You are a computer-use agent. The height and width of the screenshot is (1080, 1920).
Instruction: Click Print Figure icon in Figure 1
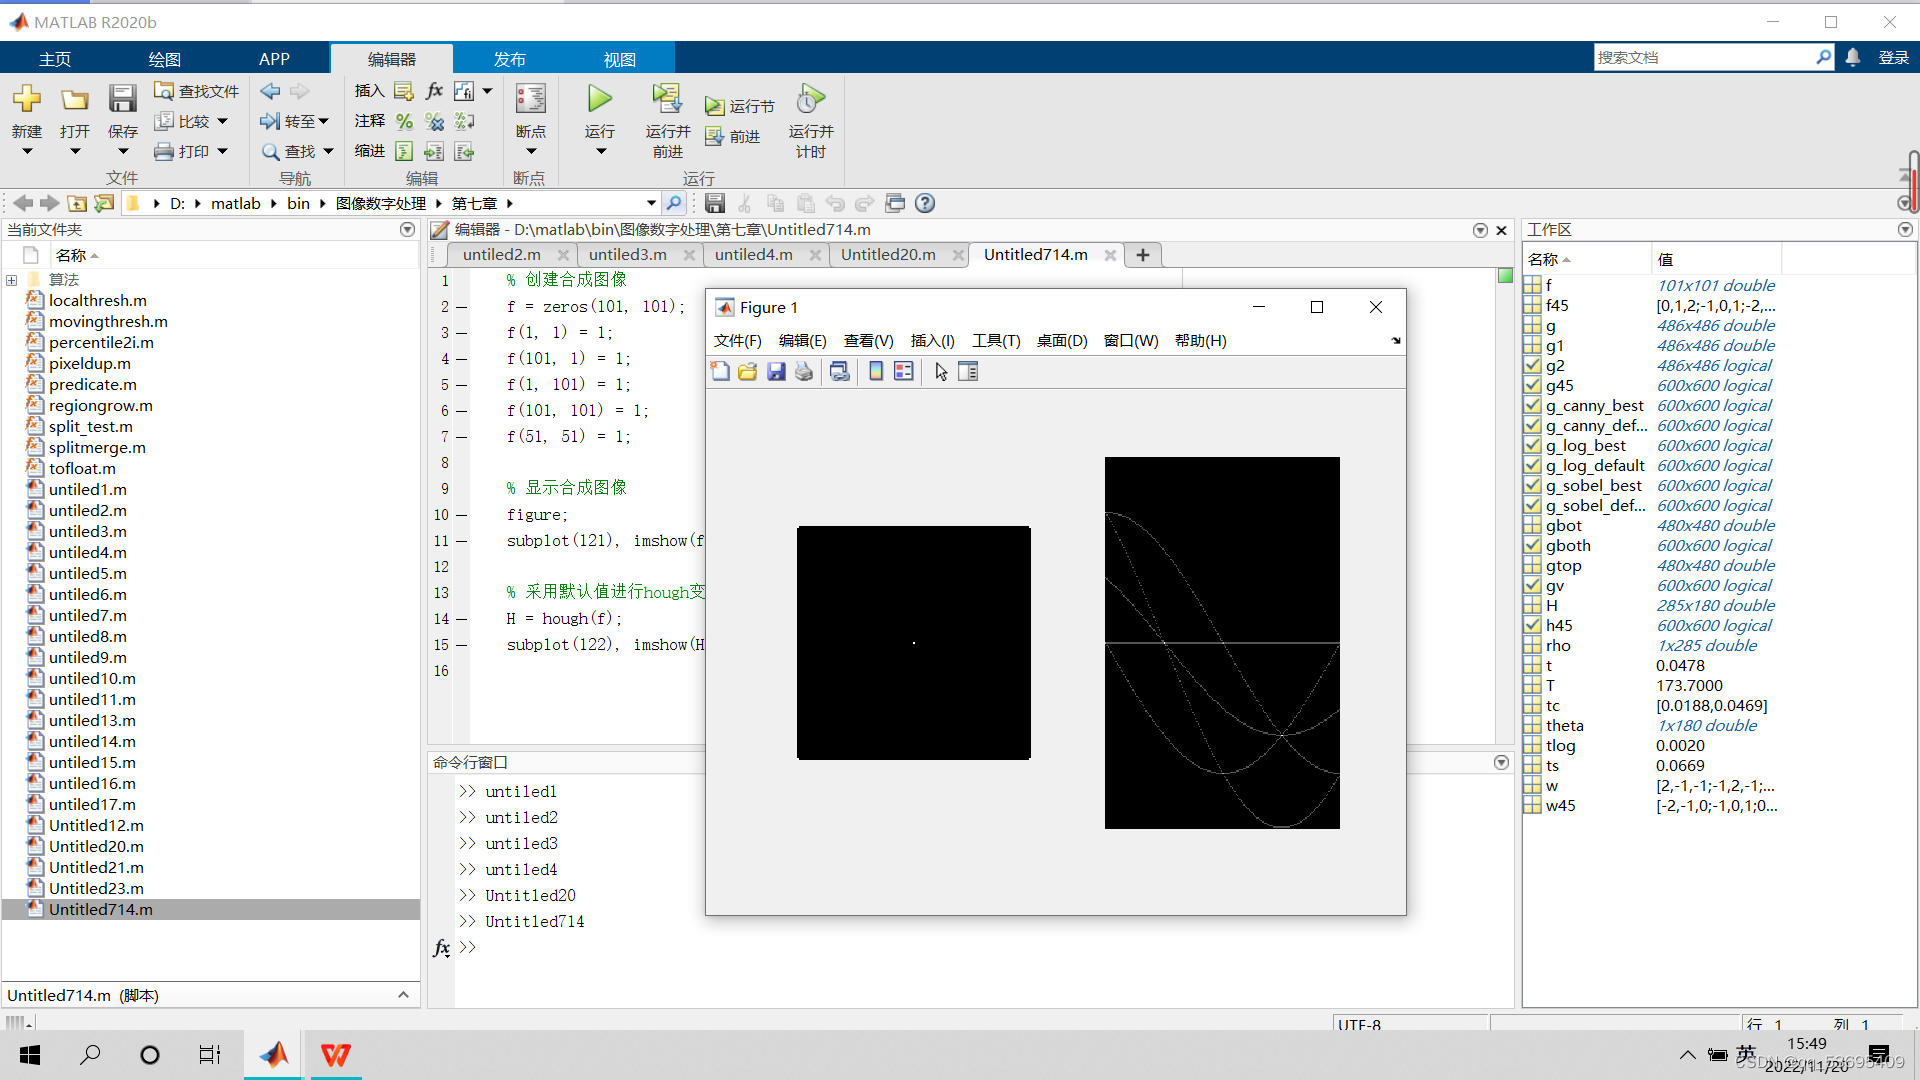[x=804, y=372]
